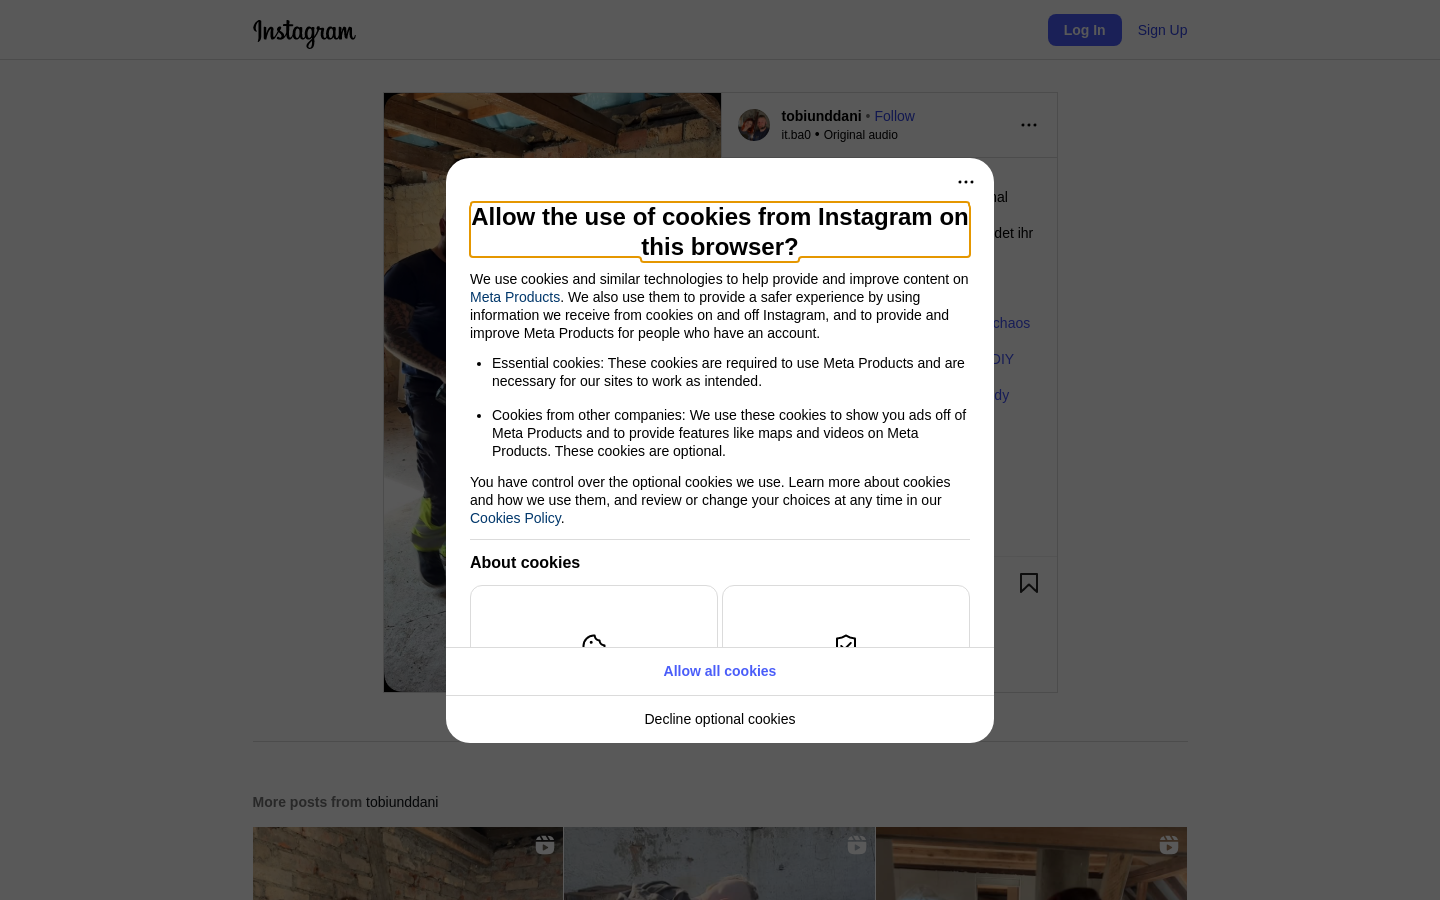Screen dimensions: 1440x900
Task: Save post with the bookmark icon
Action: 1029,583
